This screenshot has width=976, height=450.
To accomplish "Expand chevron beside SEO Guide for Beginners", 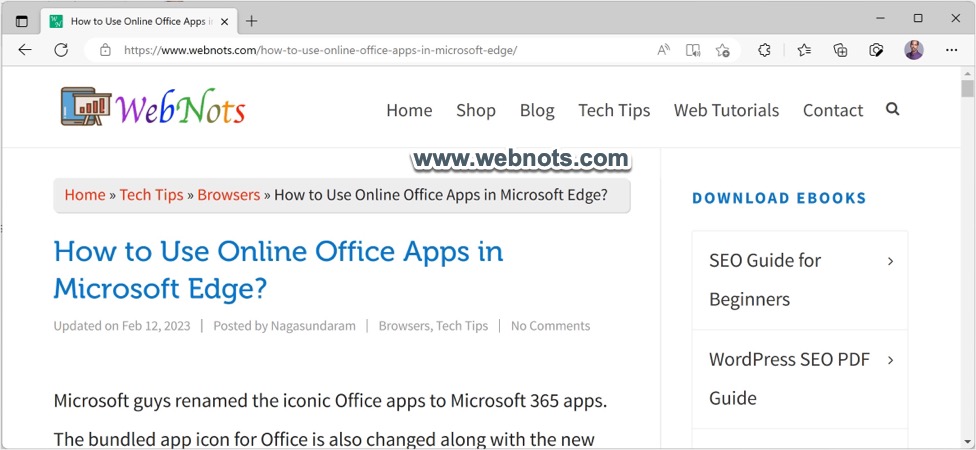I will tap(890, 261).
